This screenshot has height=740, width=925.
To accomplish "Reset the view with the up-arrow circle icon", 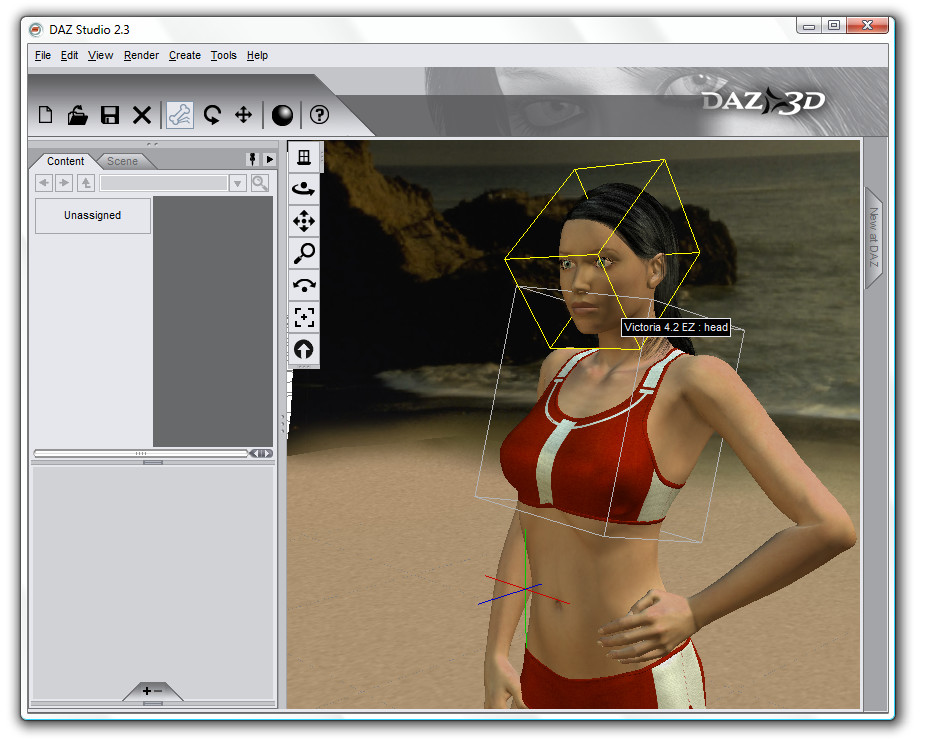I will (x=304, y=349).
